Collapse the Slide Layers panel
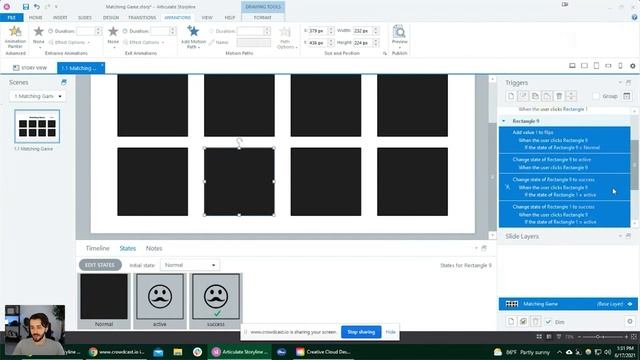This screenshot has height=360, width=640. click(620, 236)
